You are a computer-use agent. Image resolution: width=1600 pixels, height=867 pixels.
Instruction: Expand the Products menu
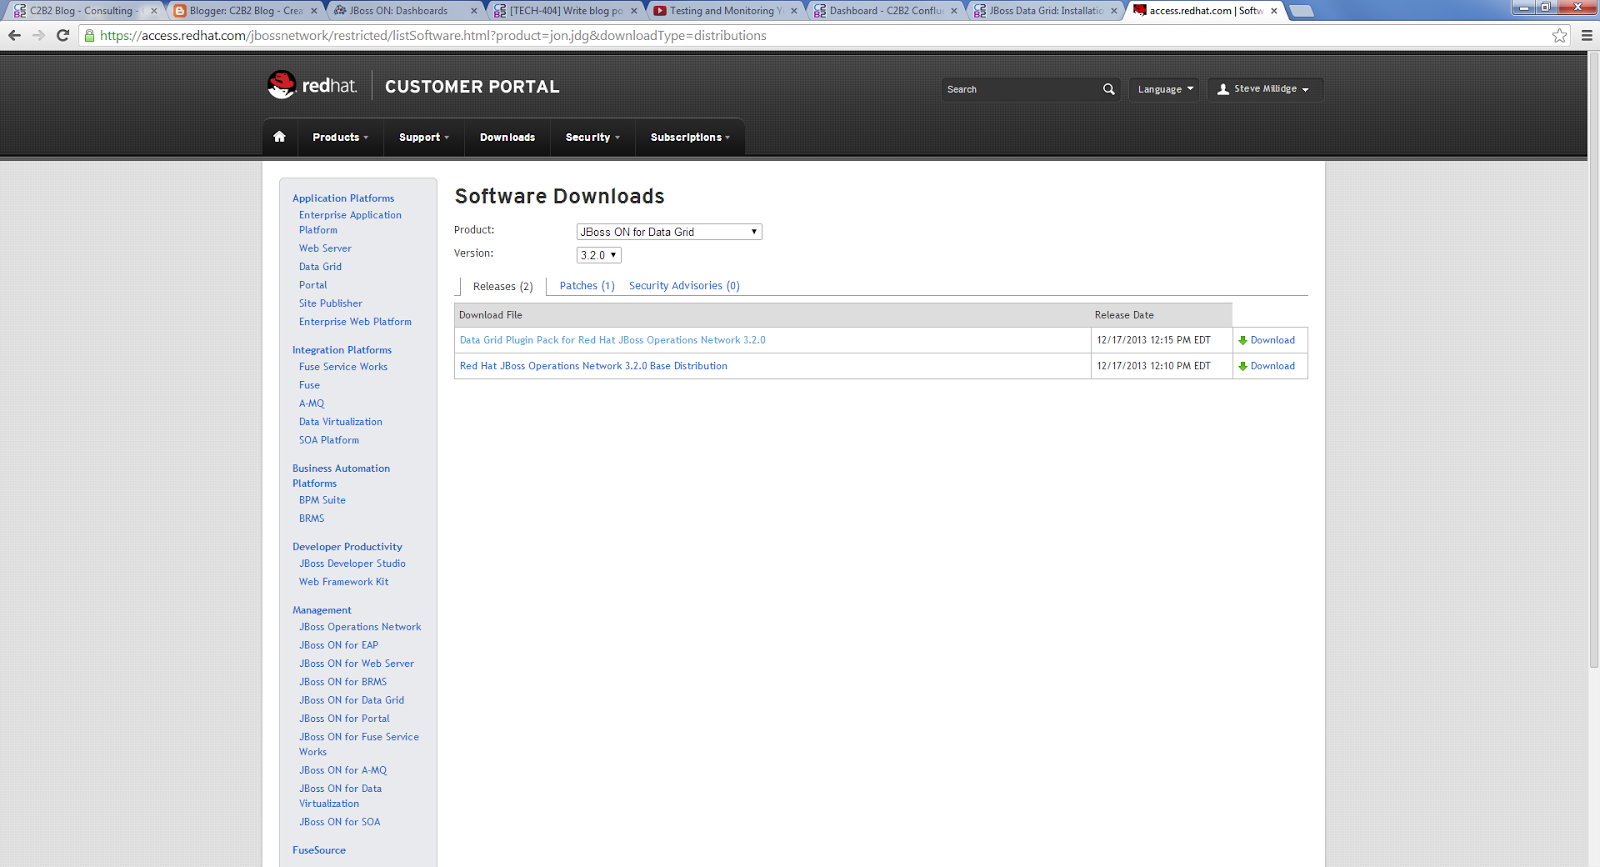(x=340, y=137)
